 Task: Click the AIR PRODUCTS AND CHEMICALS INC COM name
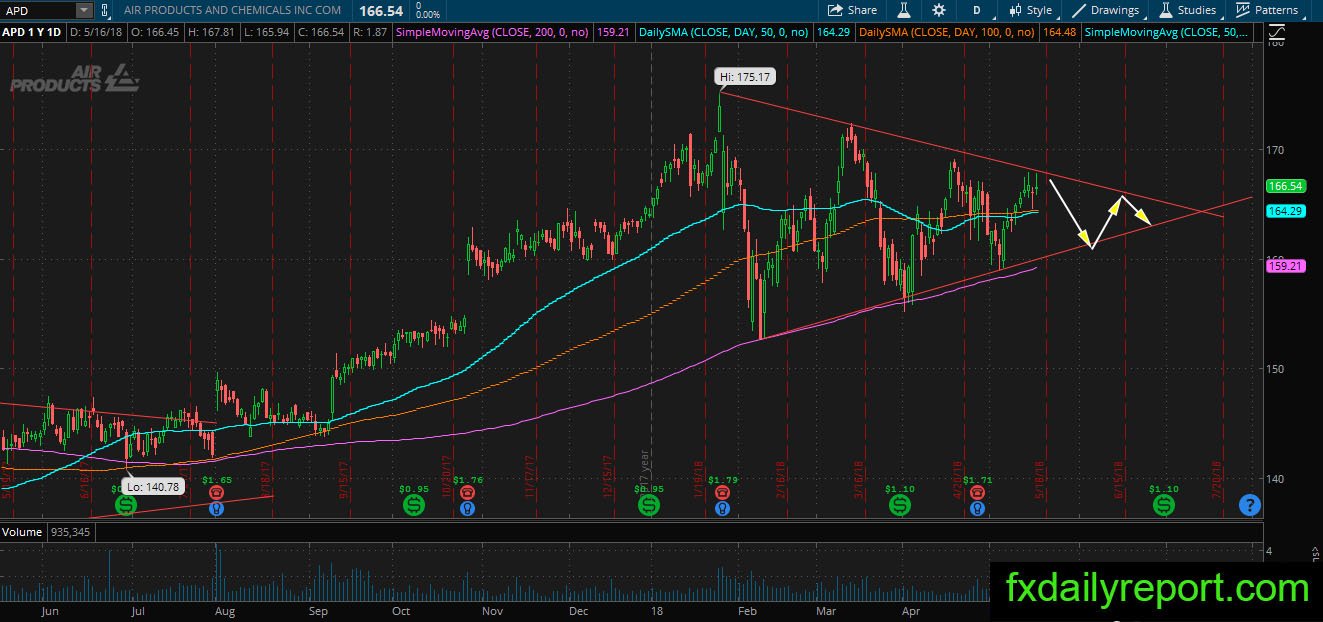point(232,10)
